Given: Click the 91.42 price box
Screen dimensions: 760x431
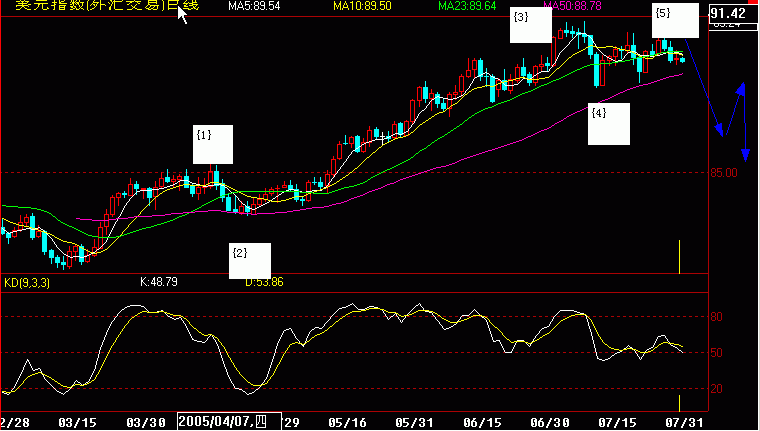Looking at the screenshot, I should (x=733, y=13).
